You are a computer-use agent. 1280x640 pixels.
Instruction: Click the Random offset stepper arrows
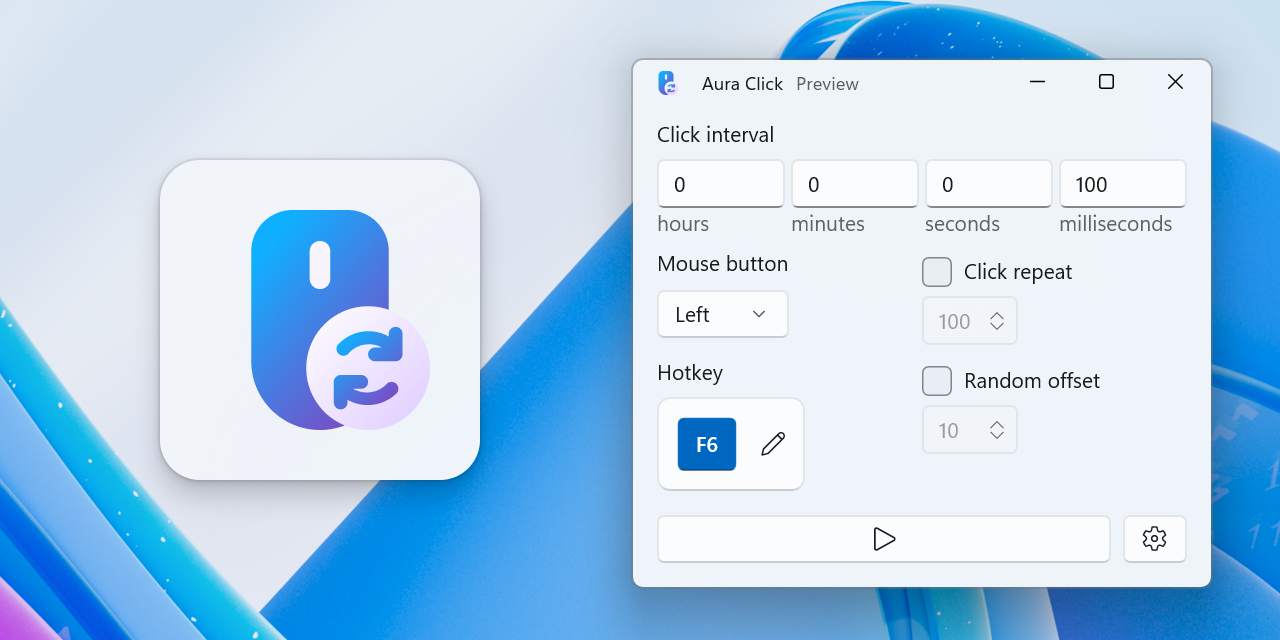point(997,430)
